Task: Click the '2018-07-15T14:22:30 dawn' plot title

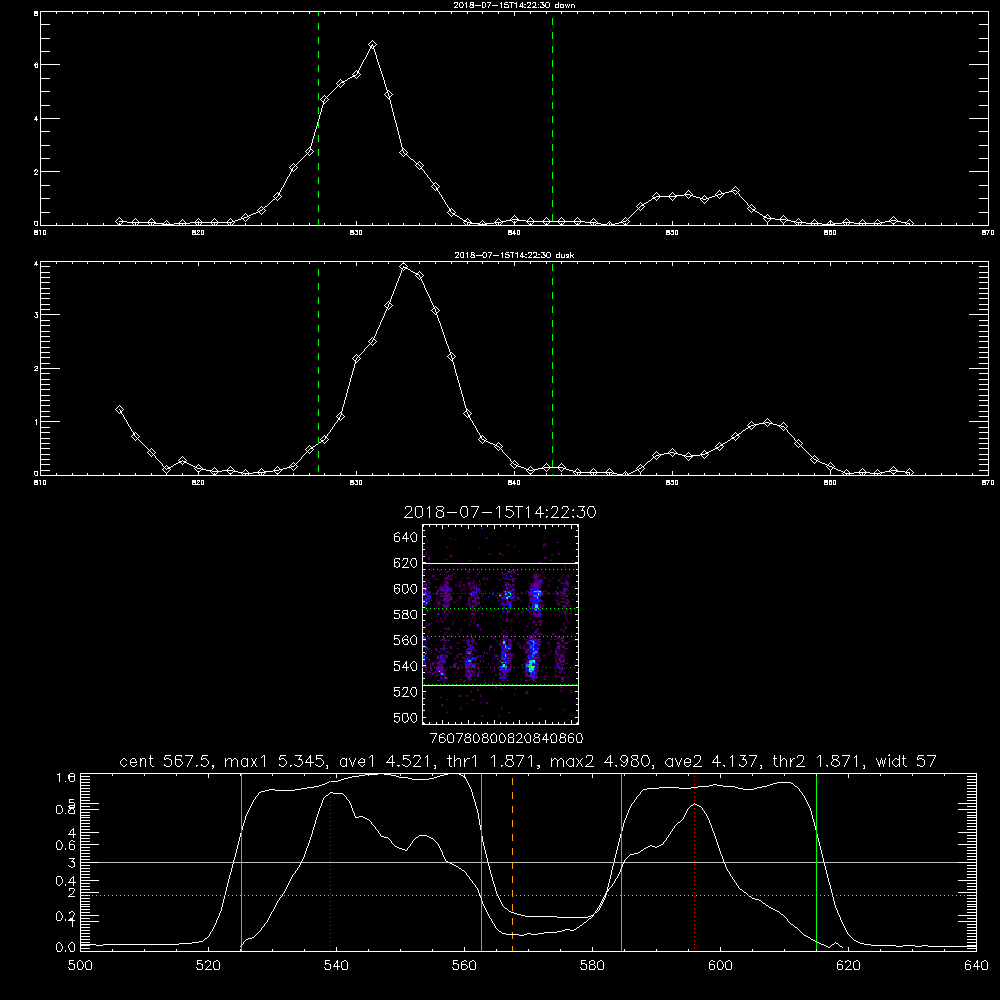Action: coord(514,5)
